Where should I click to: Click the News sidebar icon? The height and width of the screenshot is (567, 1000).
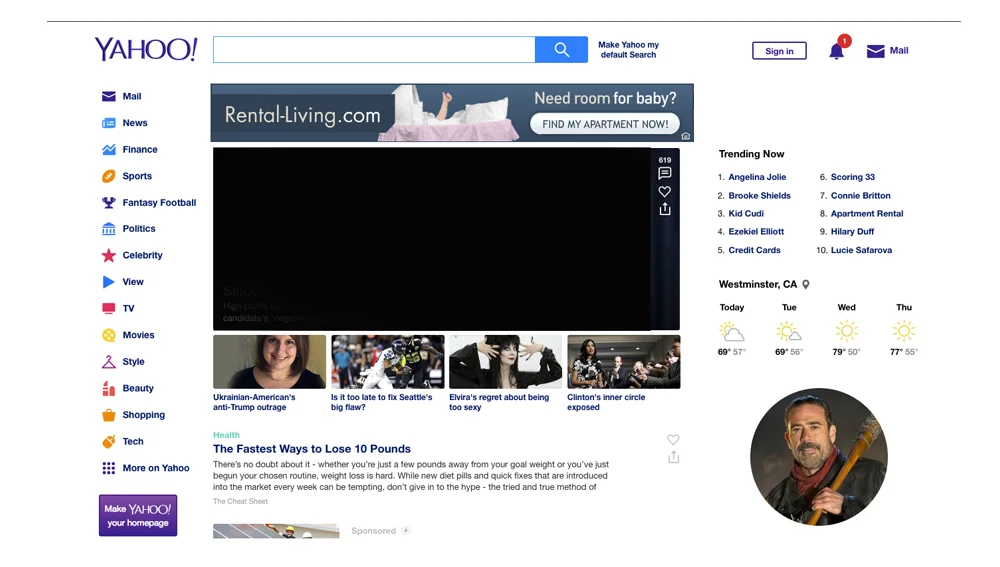109,123
